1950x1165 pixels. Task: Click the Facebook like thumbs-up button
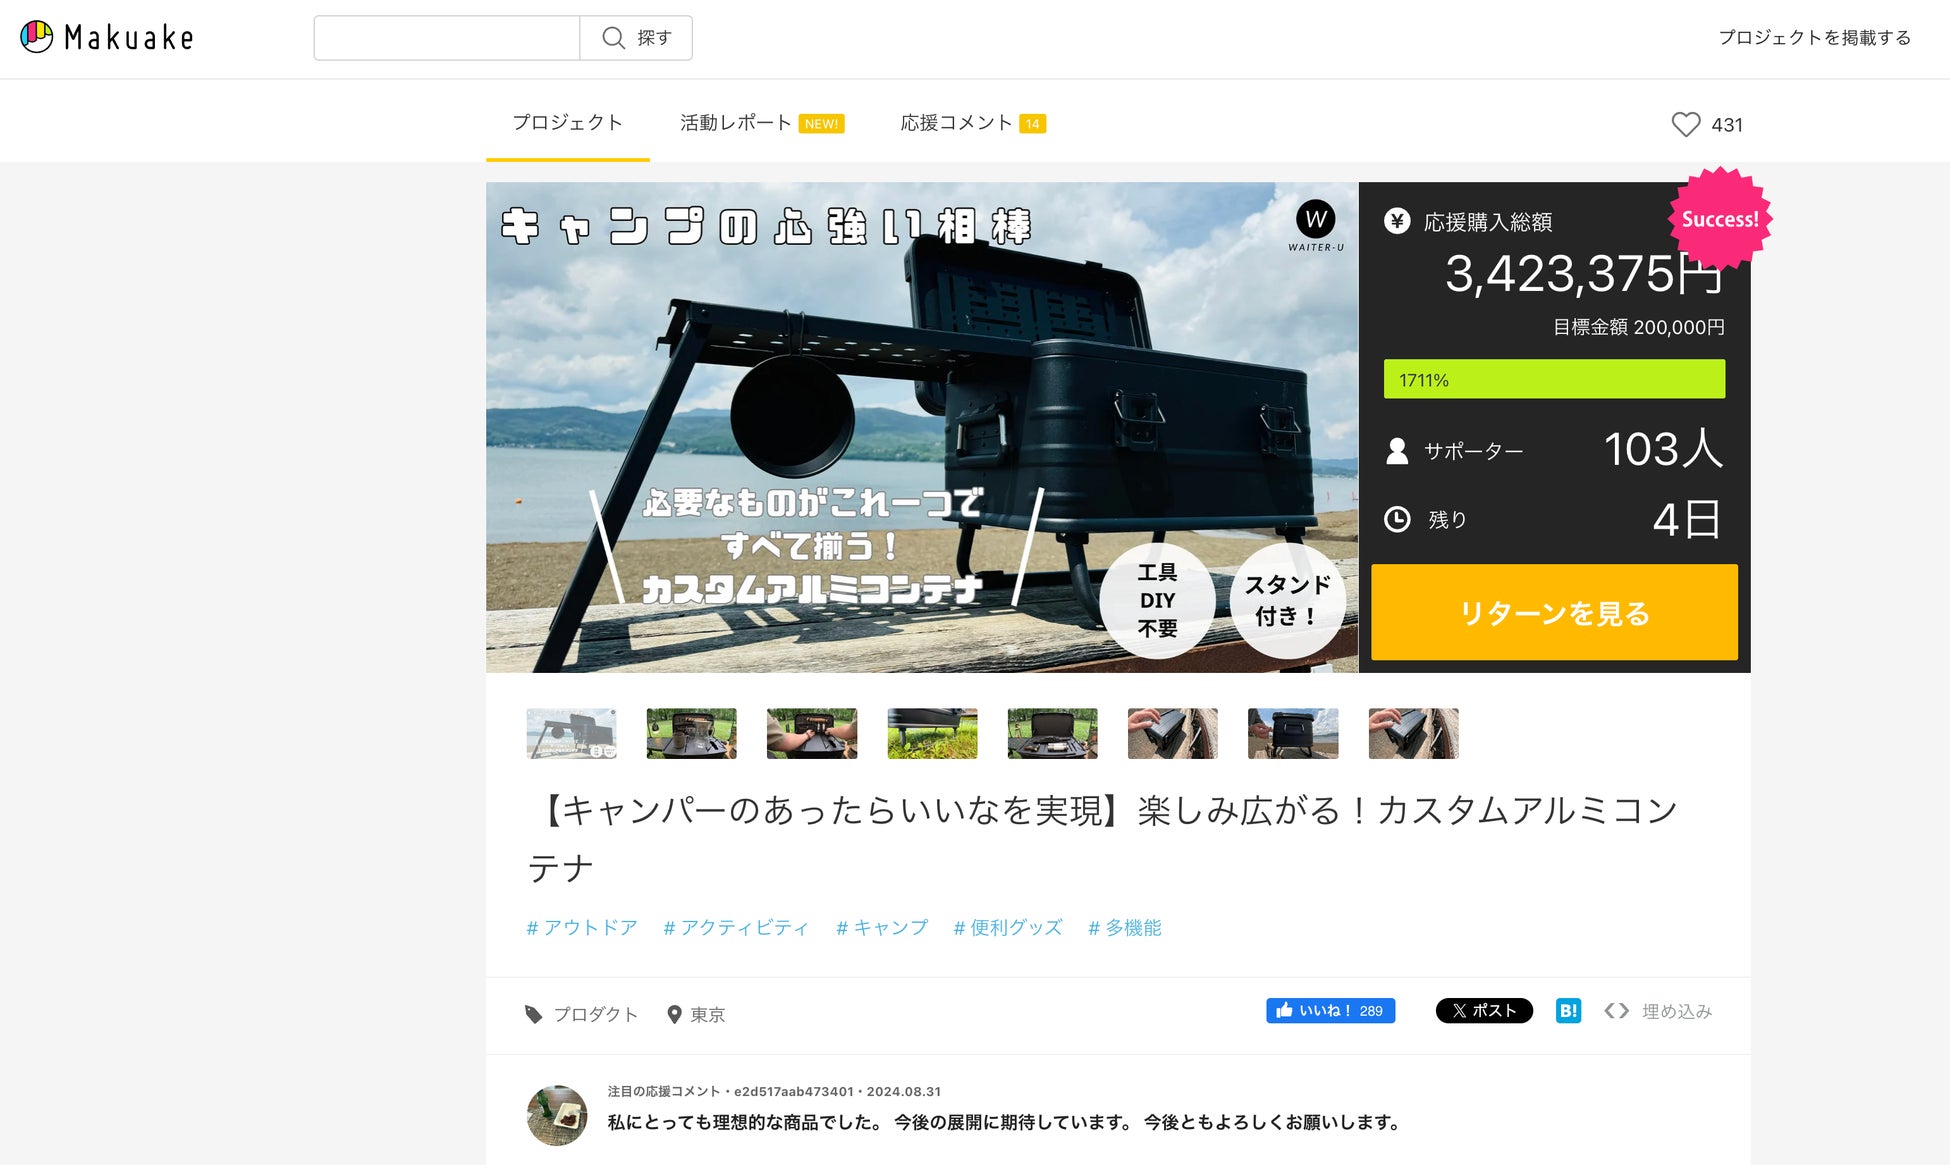coord(1330,1011)
